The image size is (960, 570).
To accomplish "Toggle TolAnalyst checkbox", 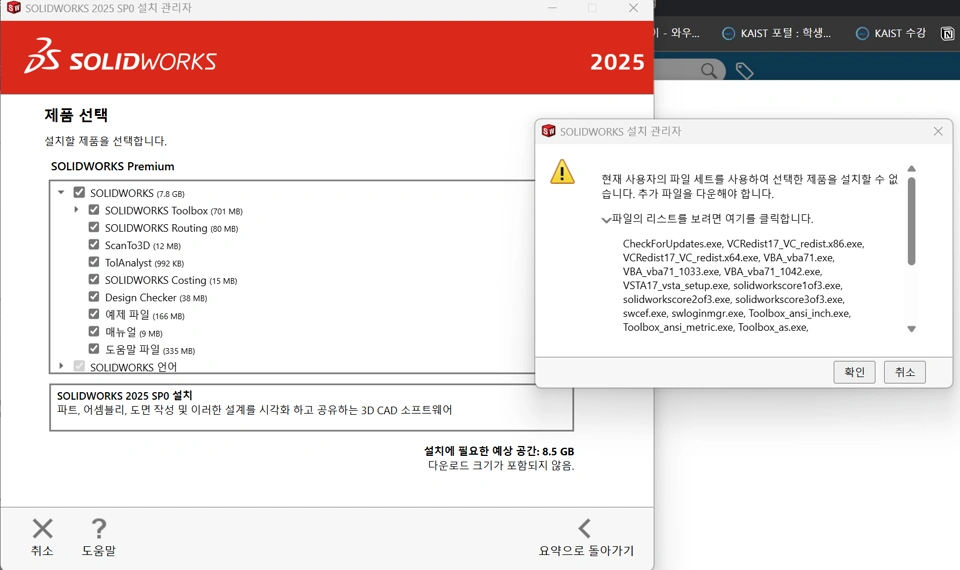I will [x=94, y=262].
